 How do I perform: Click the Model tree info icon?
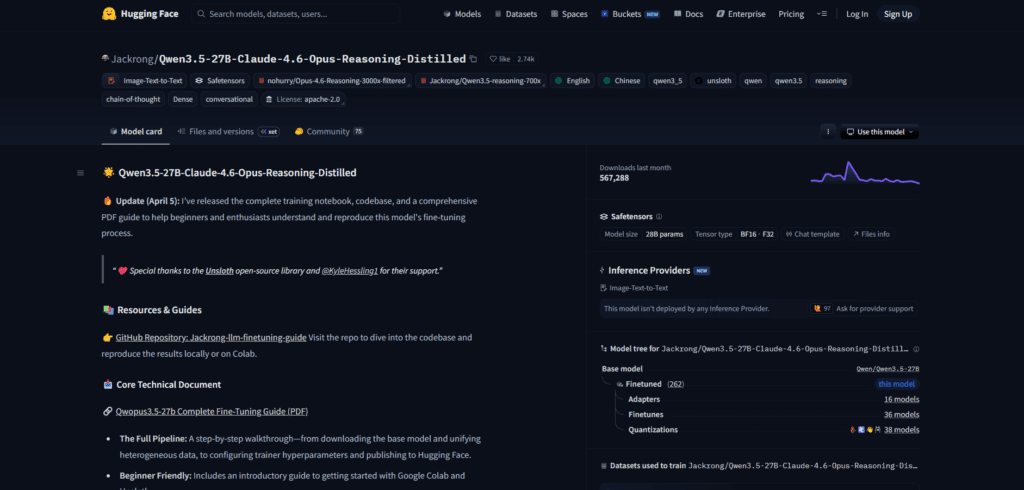click(916, 350)
